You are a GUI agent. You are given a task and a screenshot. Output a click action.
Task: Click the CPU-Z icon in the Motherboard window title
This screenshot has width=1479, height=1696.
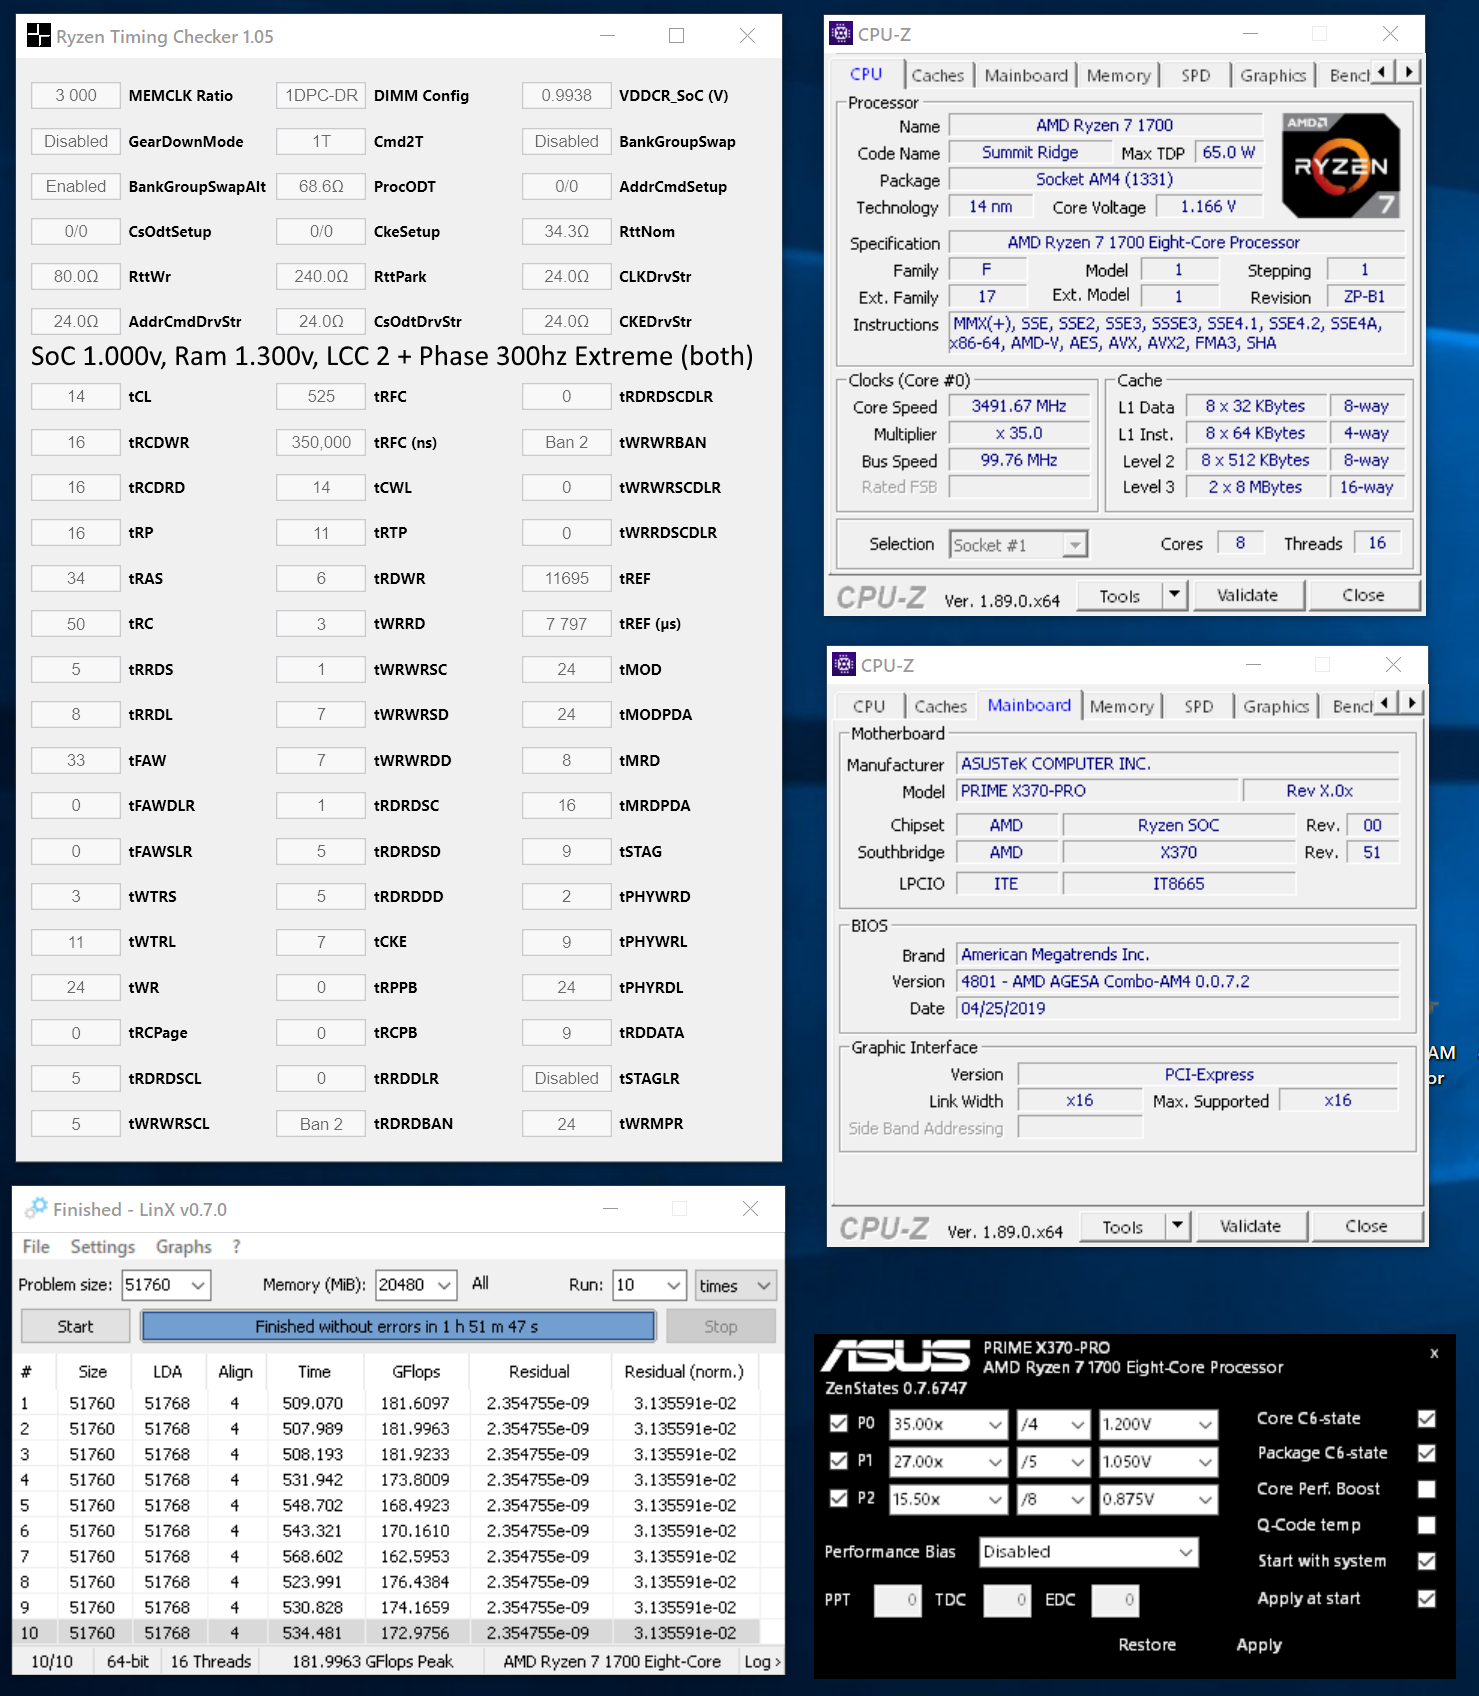tap(844, 665)
